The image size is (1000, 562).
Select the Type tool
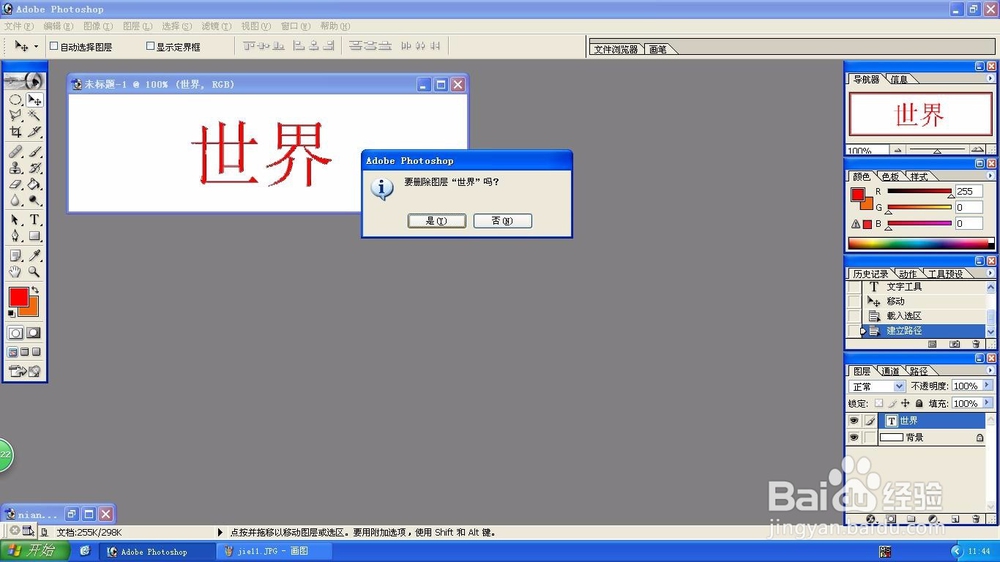click(x=34, y=220)
